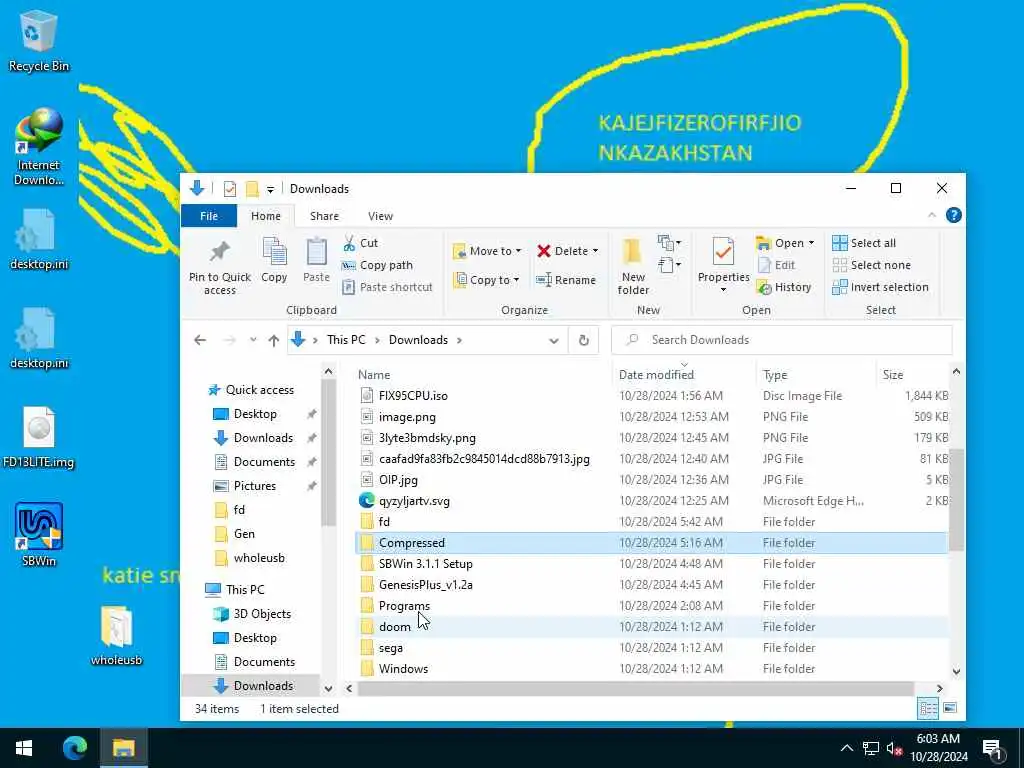The height and width of the screenshot is (768, 1024).
Task: Select FD13LITE.img on the desktop
Action: [39, 438]
